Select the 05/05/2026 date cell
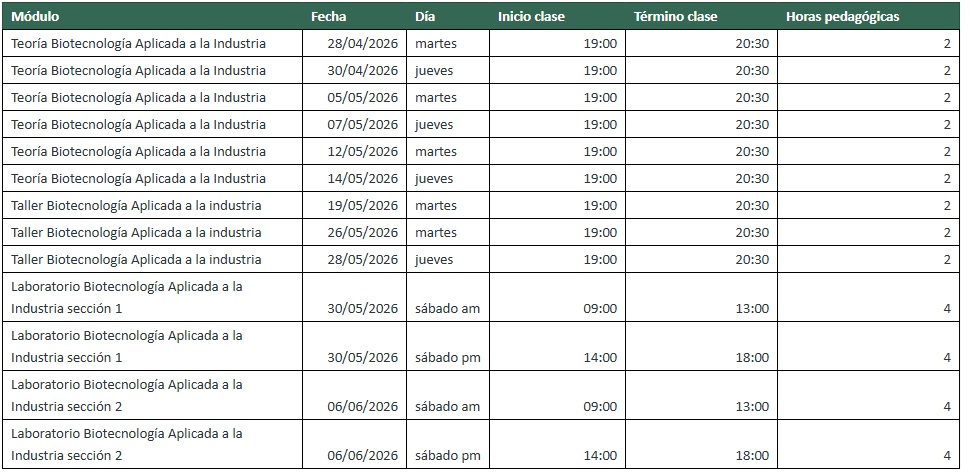Screen dimensions: 970x476 coord(362,98)
